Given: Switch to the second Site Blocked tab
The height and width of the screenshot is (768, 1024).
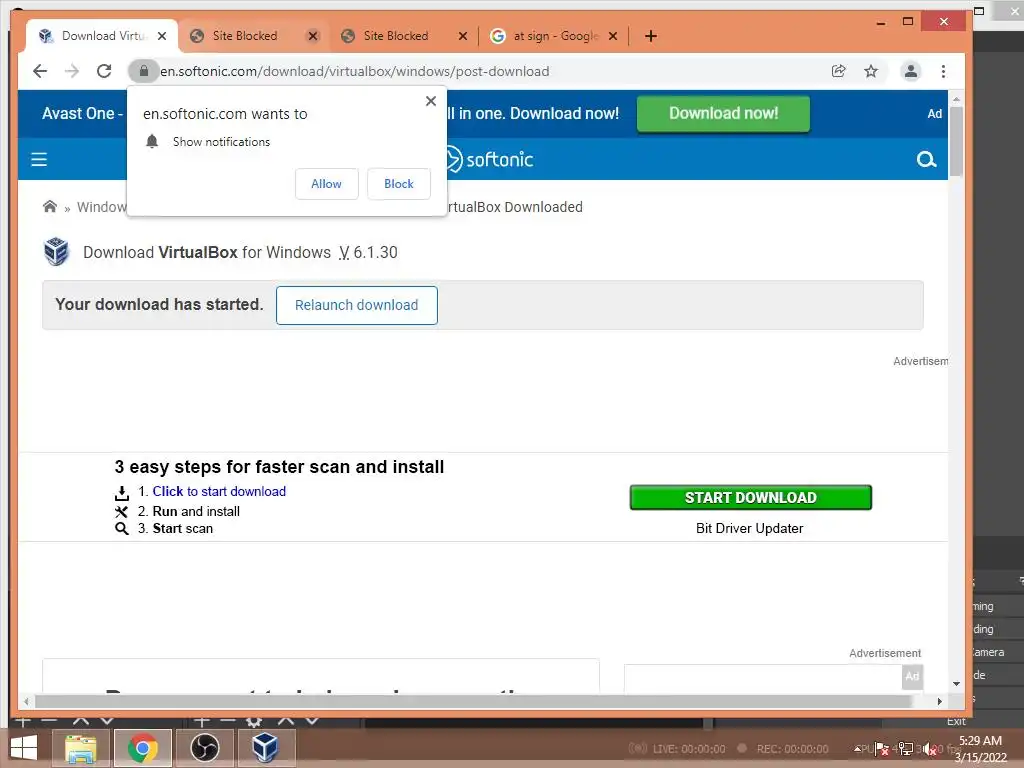Looking at the screenshot, I should [x=396, y=36].
